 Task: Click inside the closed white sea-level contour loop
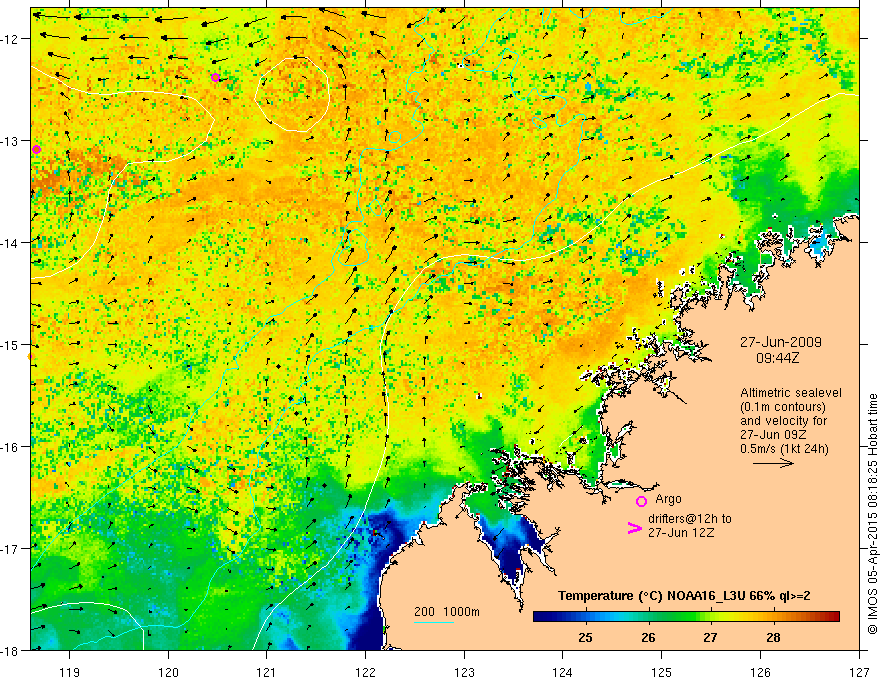(292, 94)
